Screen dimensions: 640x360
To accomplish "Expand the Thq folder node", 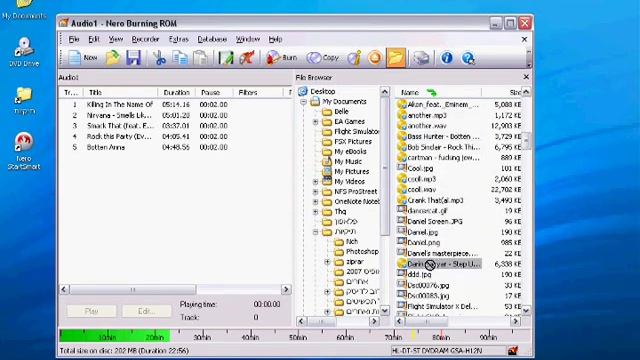I will click(x=316, y=211).
